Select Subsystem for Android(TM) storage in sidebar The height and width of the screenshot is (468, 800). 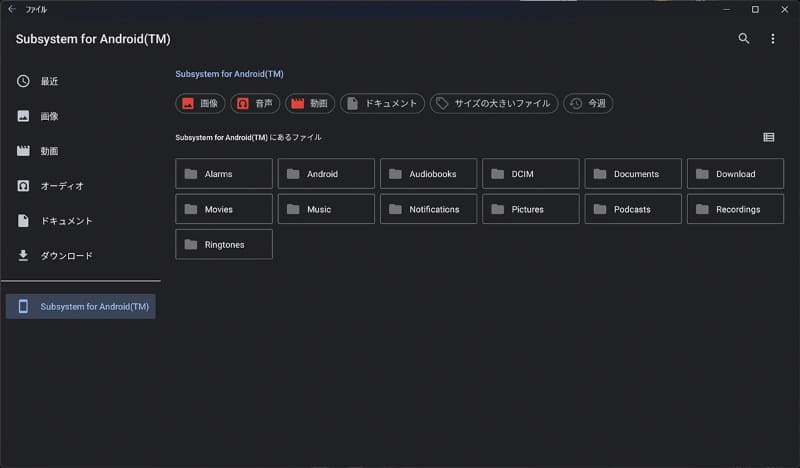[81, 306]
